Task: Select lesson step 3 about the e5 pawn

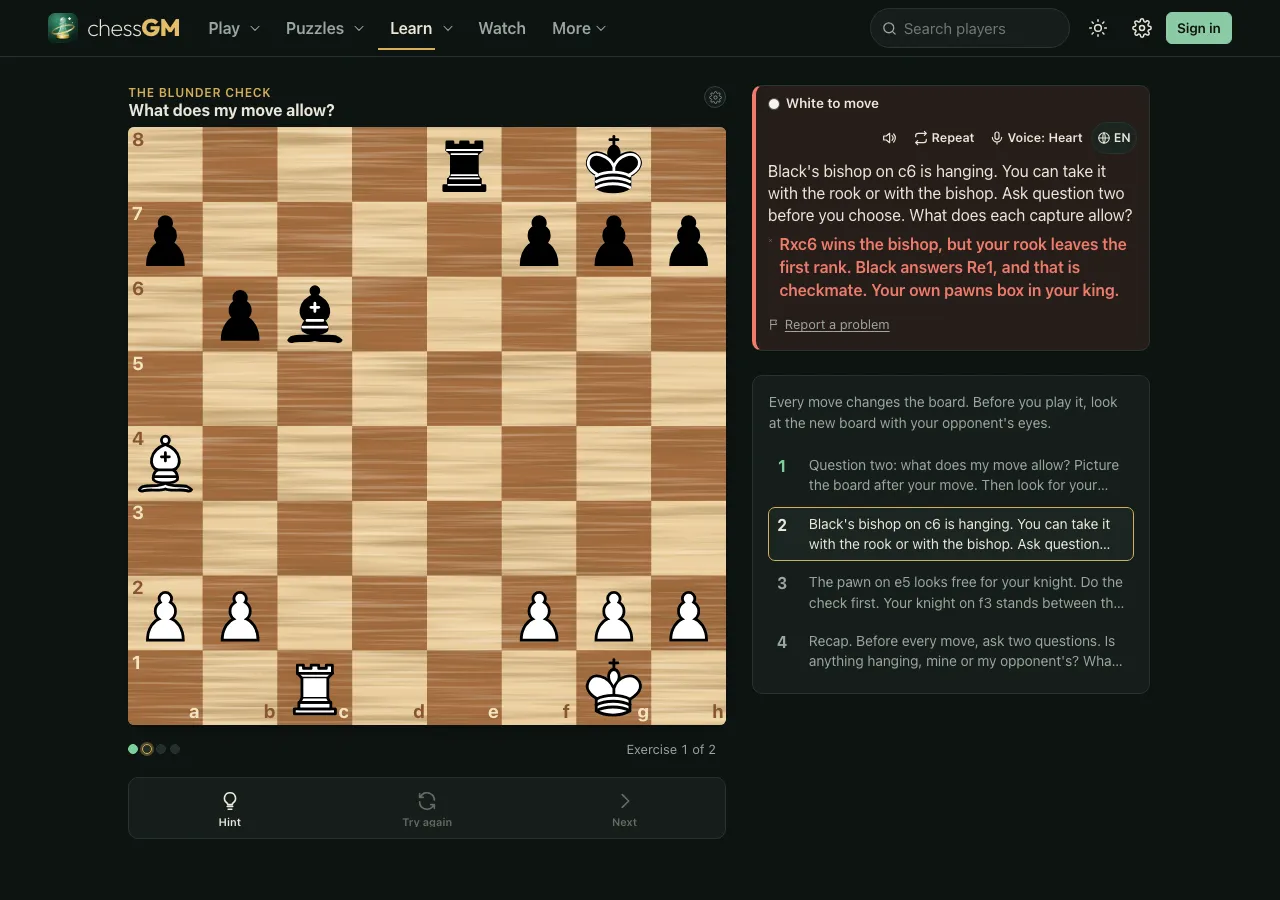Action: pos(951,593)
